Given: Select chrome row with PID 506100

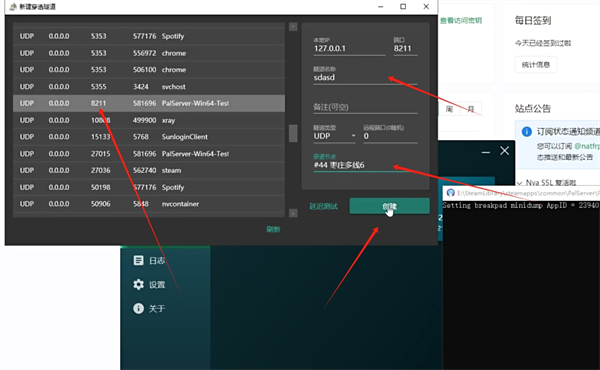Looking at the screenshot, I should [x=149, y=70].
